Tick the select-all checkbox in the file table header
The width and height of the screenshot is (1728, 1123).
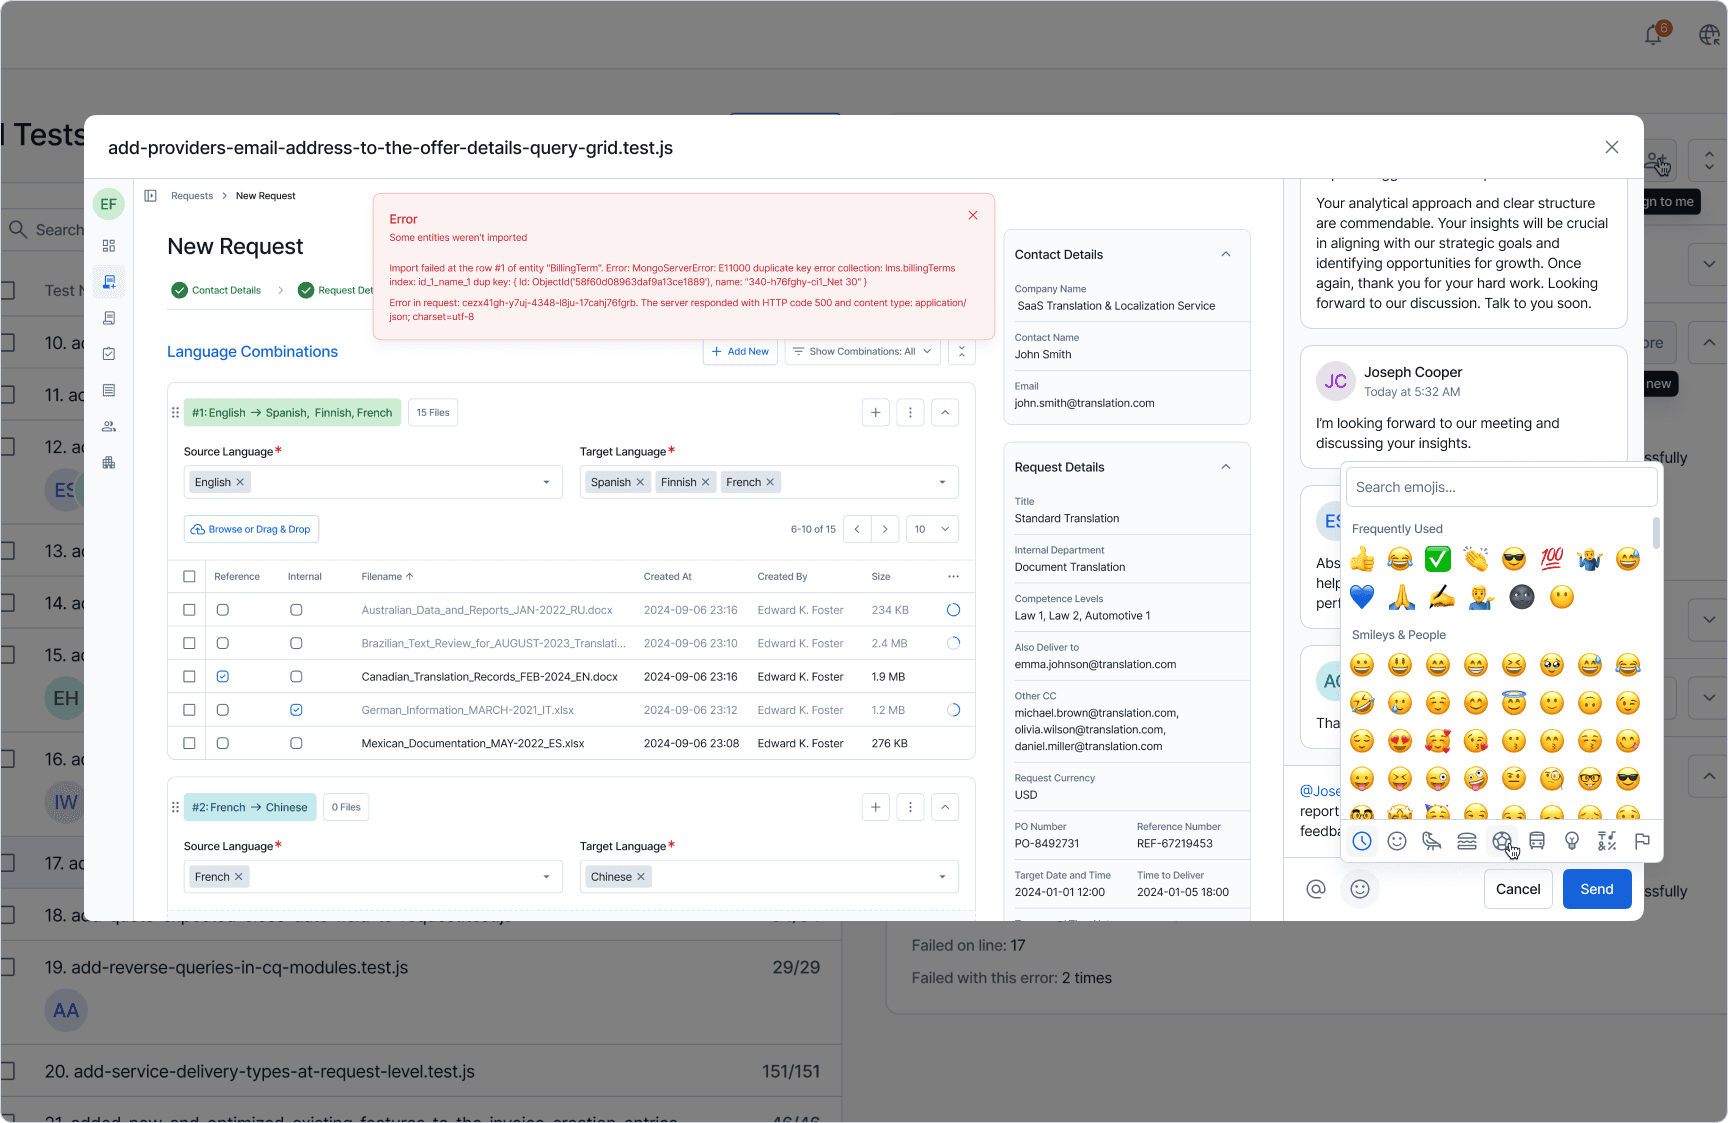(x=189, y=576)
